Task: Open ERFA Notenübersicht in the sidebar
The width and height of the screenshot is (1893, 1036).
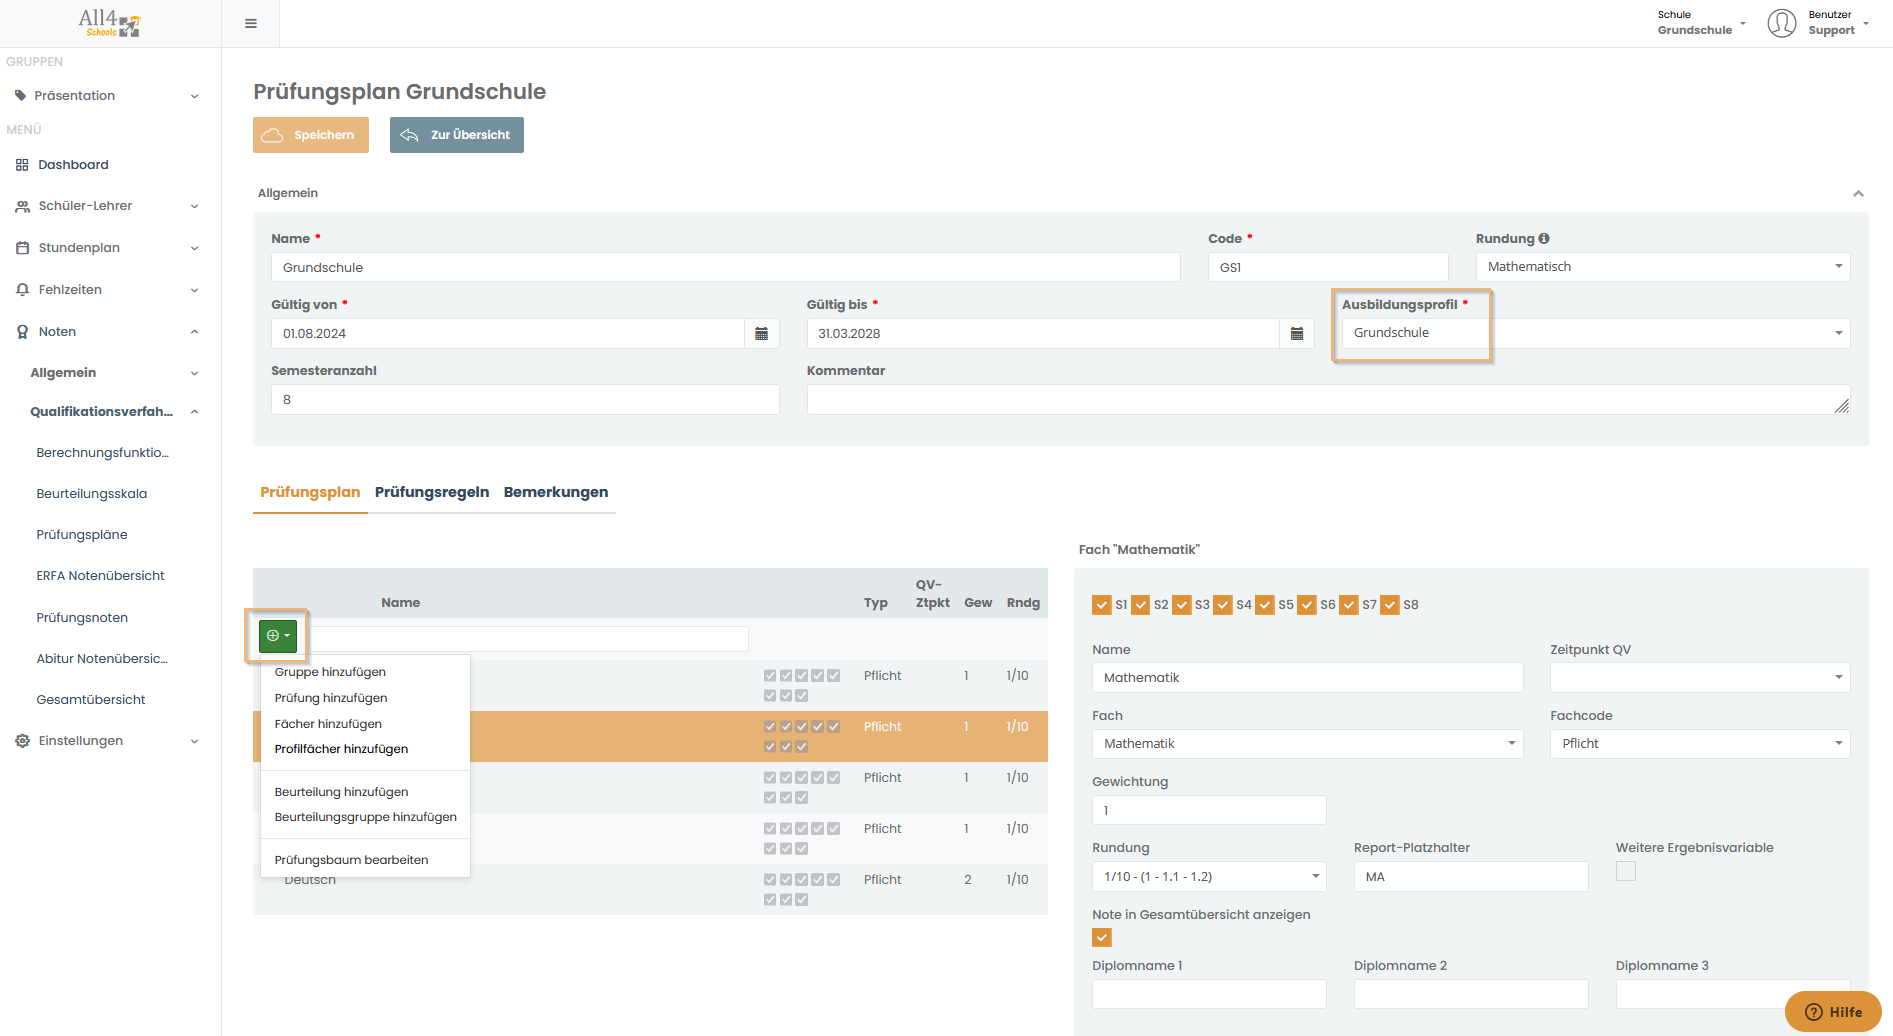Action: 100,576
